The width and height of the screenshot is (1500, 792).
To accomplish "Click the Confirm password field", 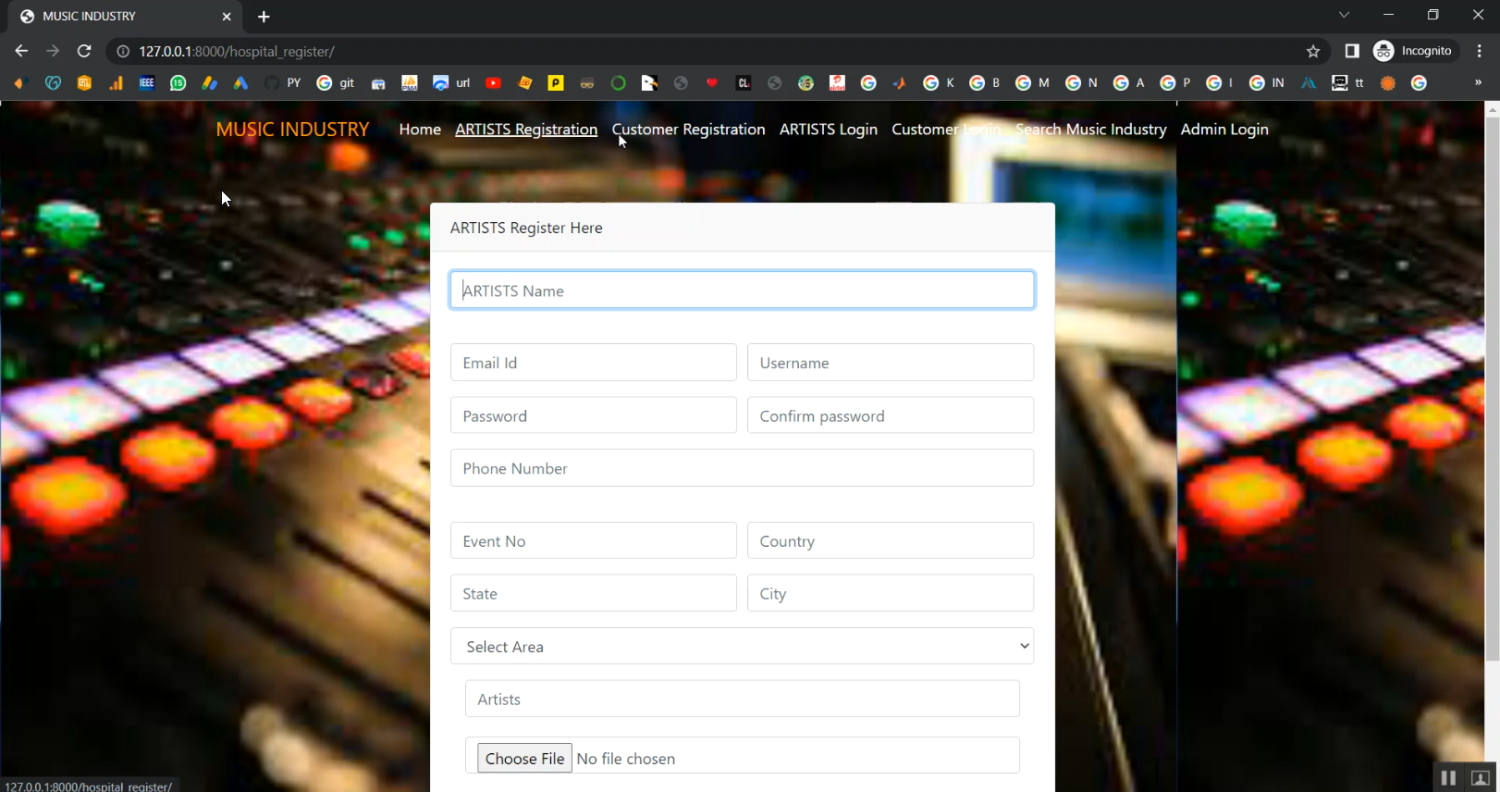I will click(890, 415).
